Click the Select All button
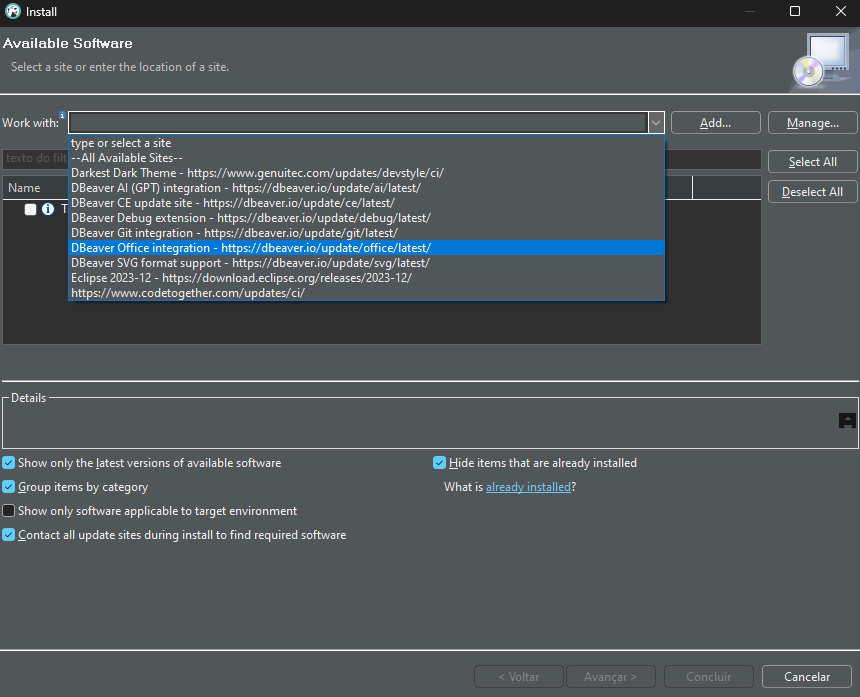860x697 pixels. (x=812, y=162)
